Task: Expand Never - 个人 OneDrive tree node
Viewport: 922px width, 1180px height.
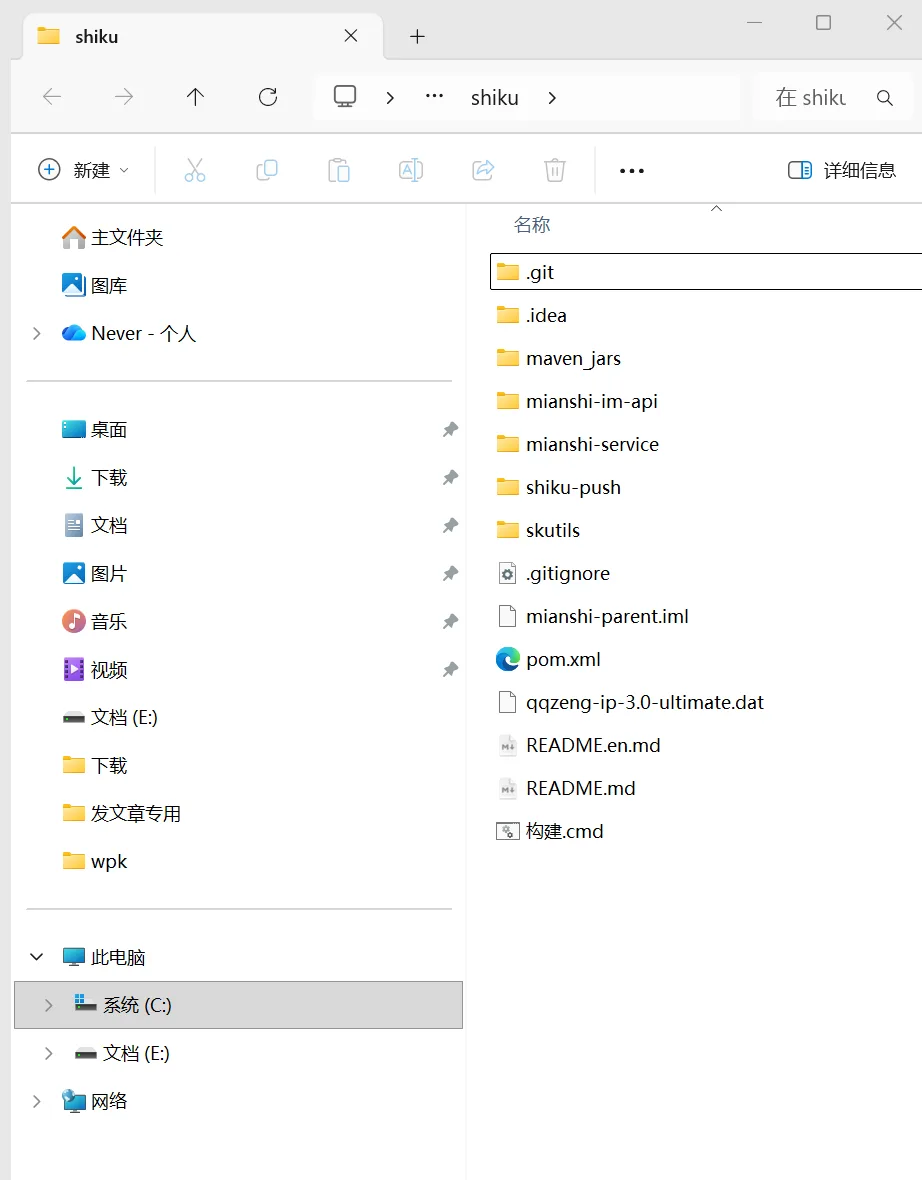Action: pos(36,333)
